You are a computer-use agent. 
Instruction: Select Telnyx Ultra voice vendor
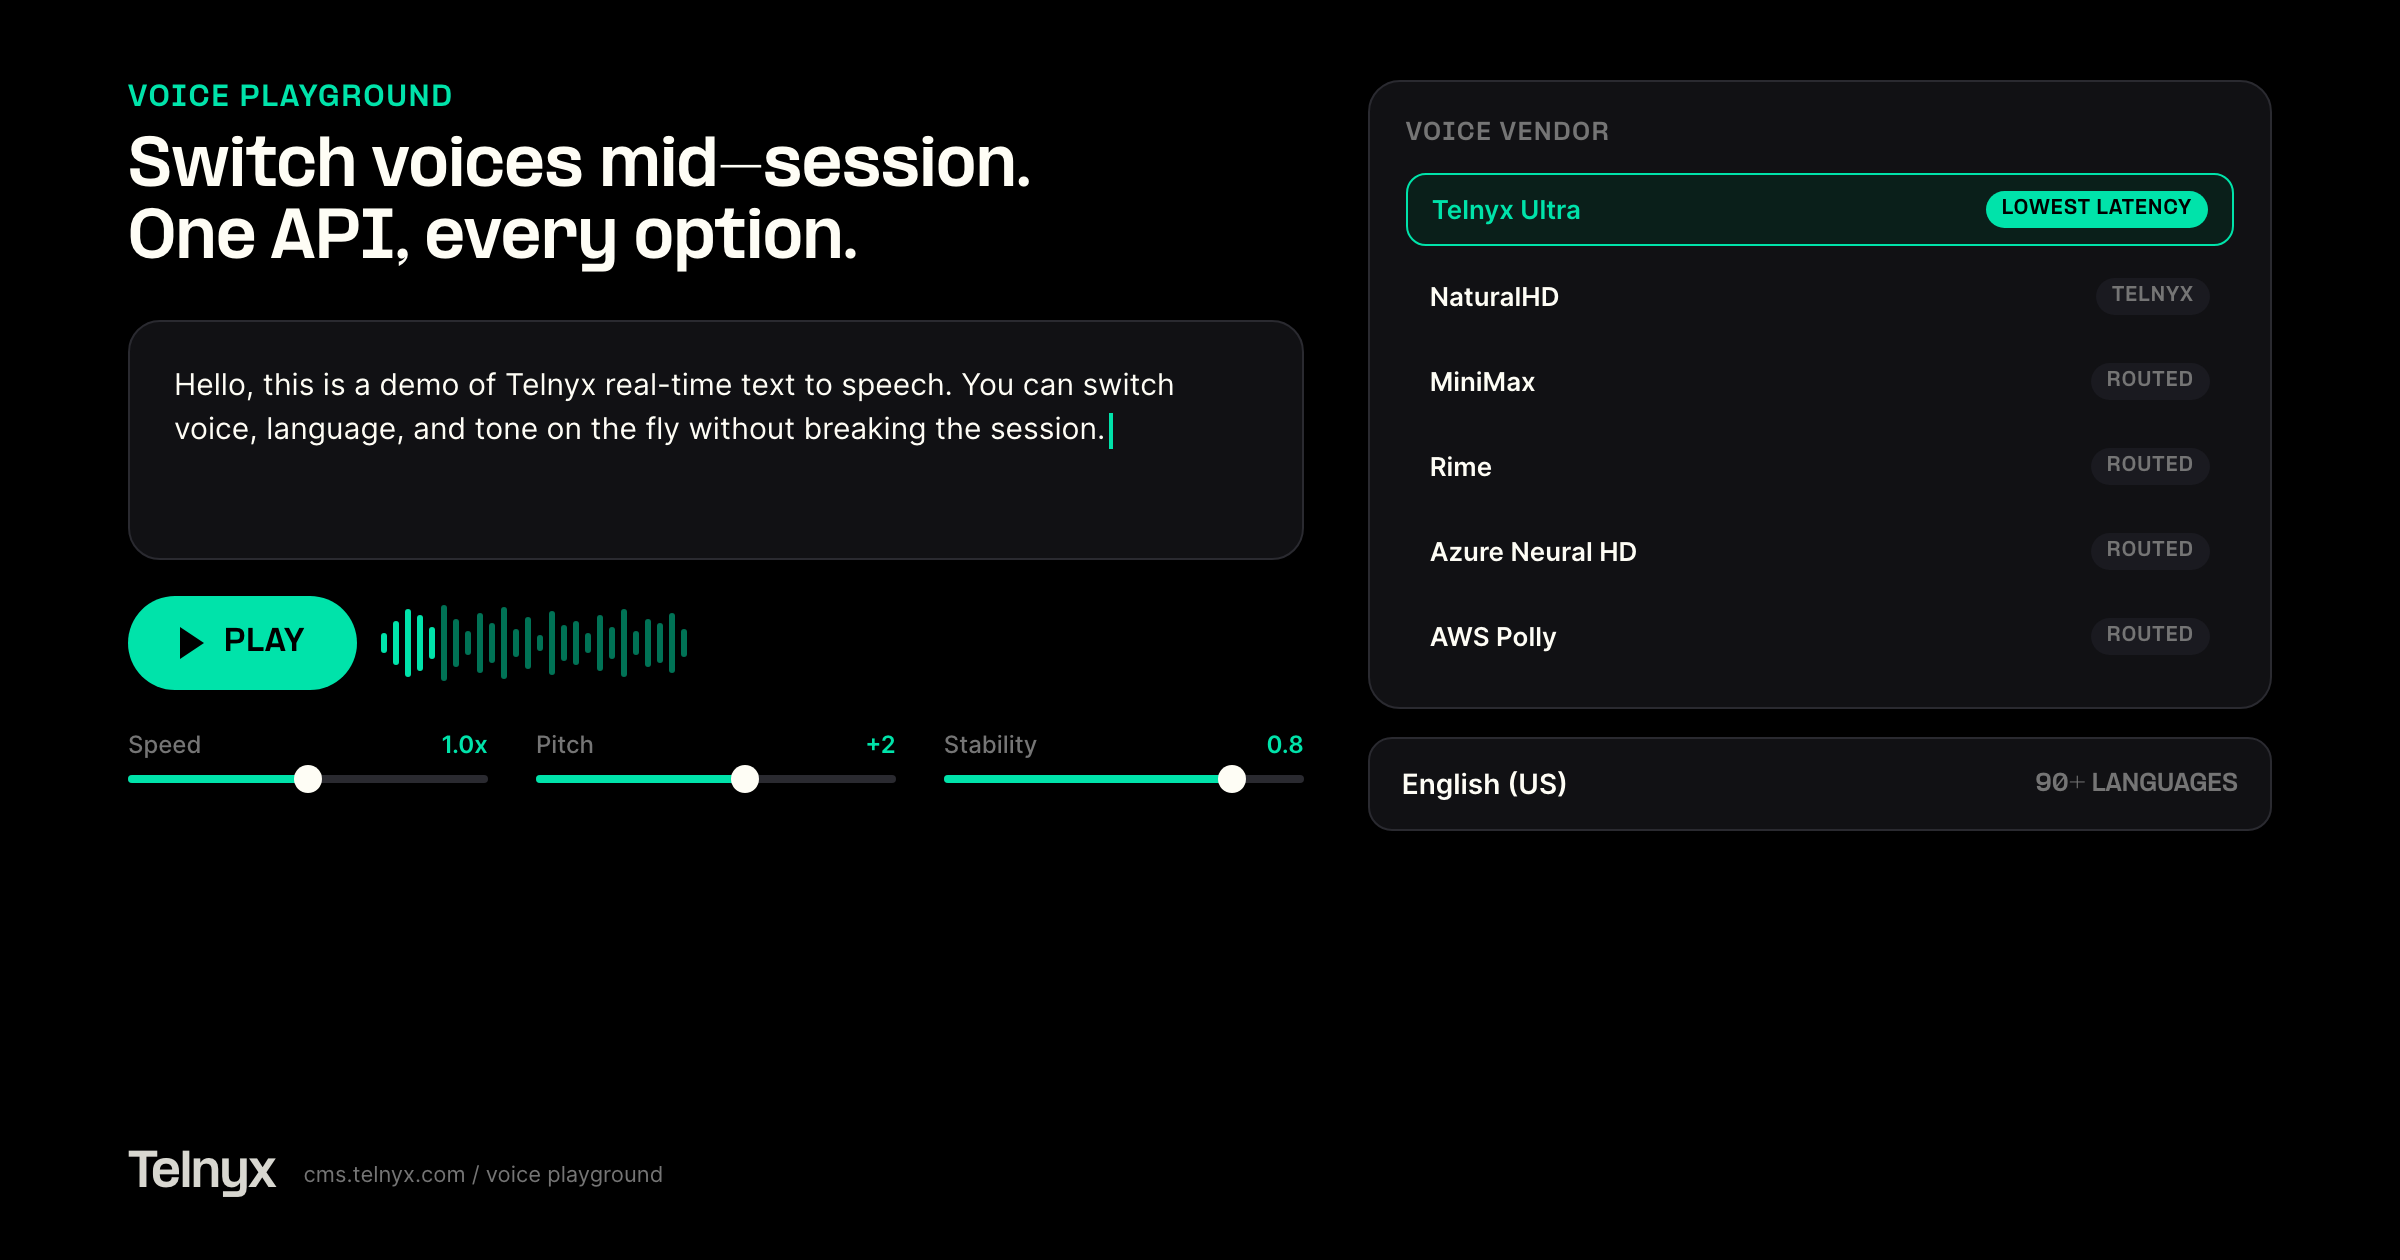1819,209
